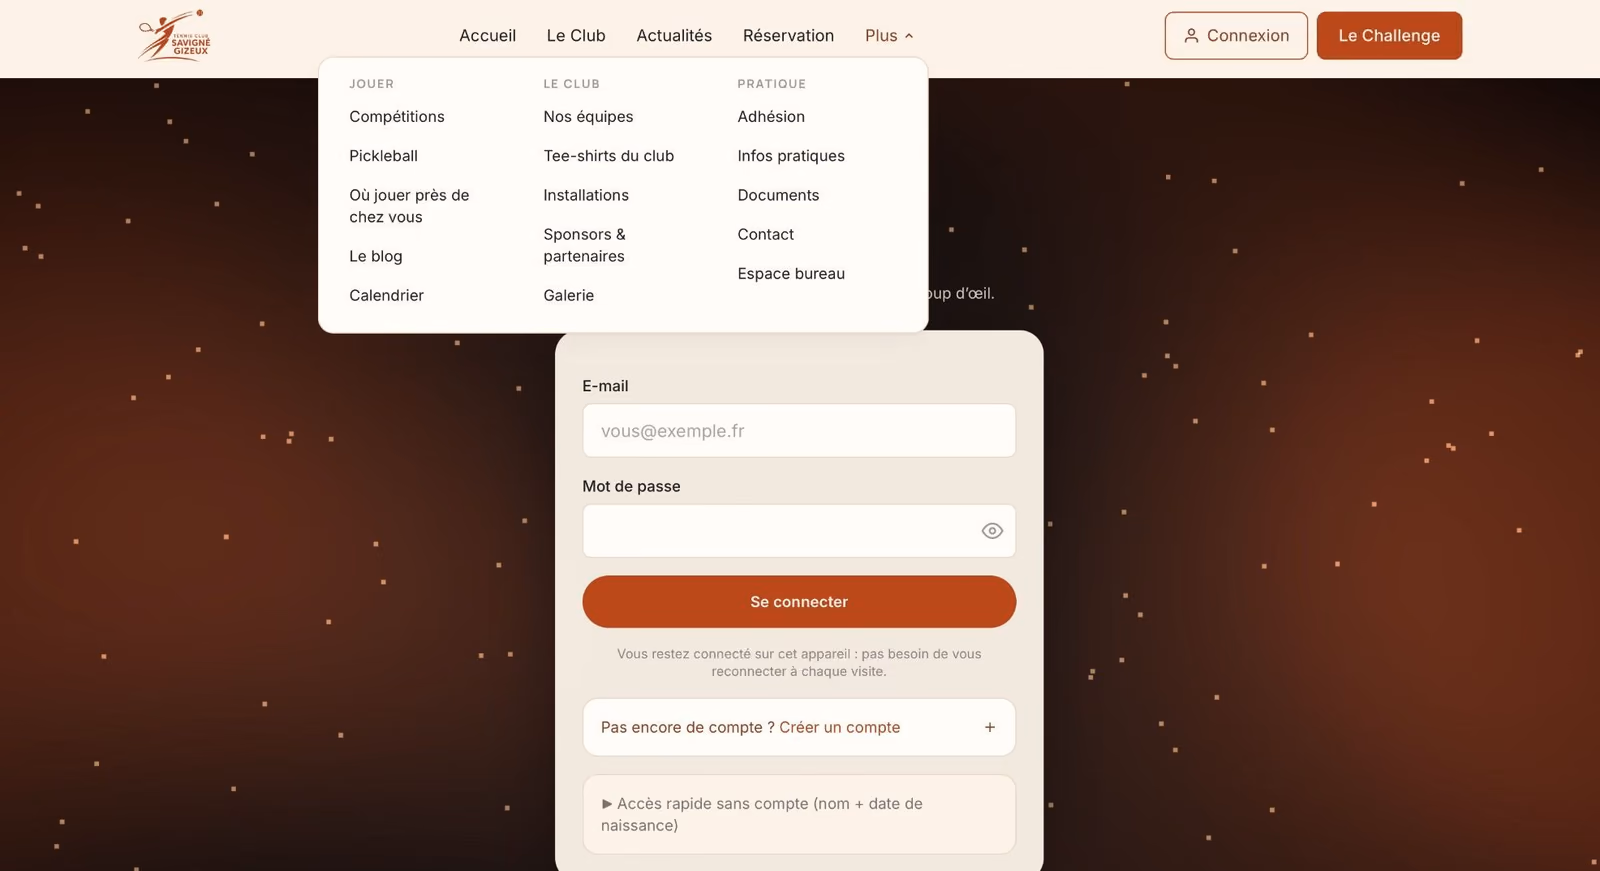The height and width of the screenshot is (871, 1600).
Task: Select Tee-shirts du club
Action: pos(609,156)
